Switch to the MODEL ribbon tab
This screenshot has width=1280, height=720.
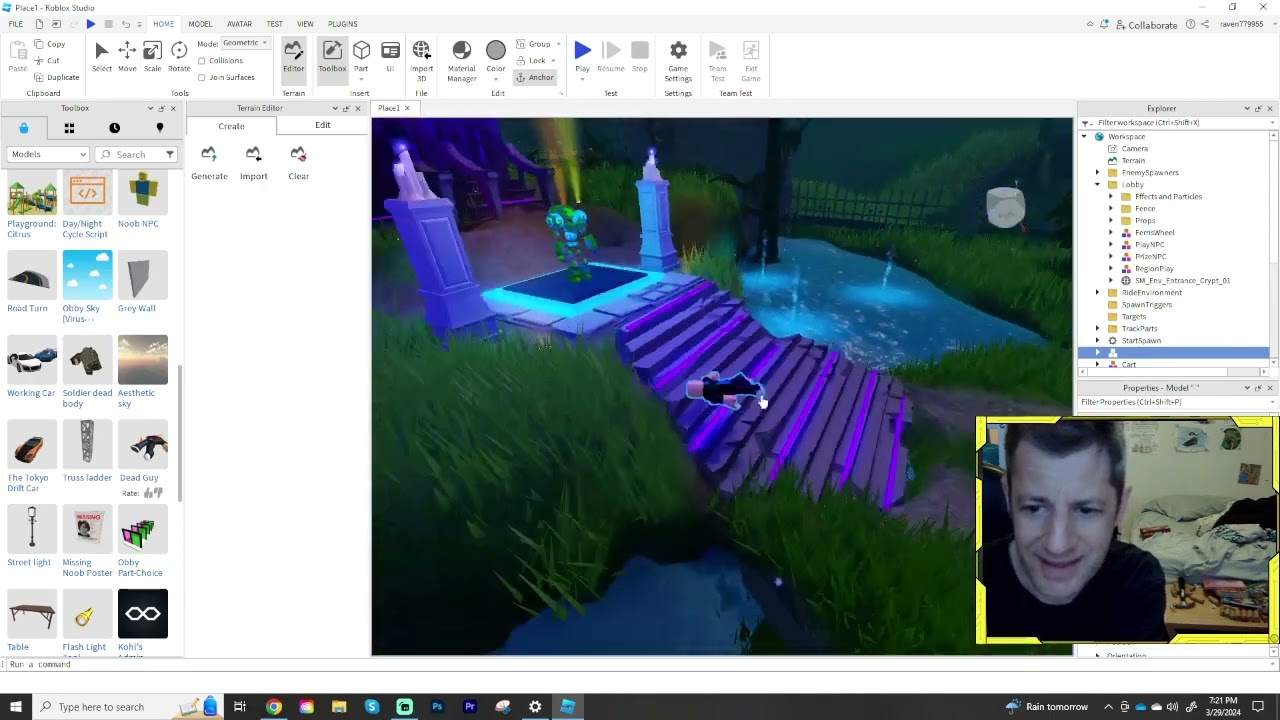200,23
